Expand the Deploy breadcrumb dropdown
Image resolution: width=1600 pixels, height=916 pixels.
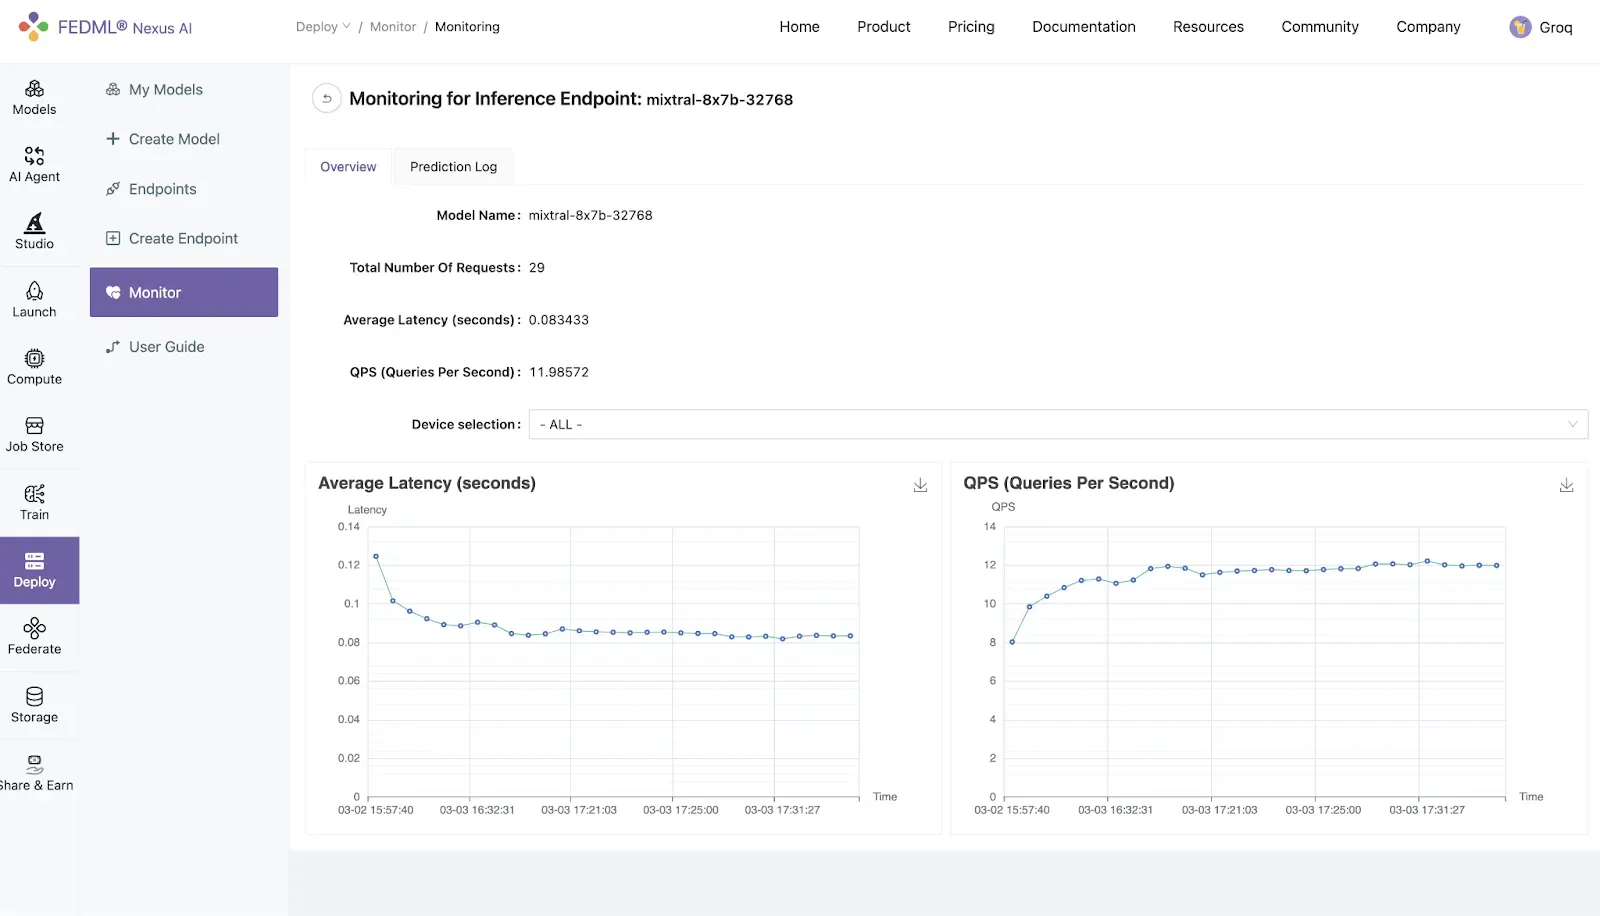(323, 27)
